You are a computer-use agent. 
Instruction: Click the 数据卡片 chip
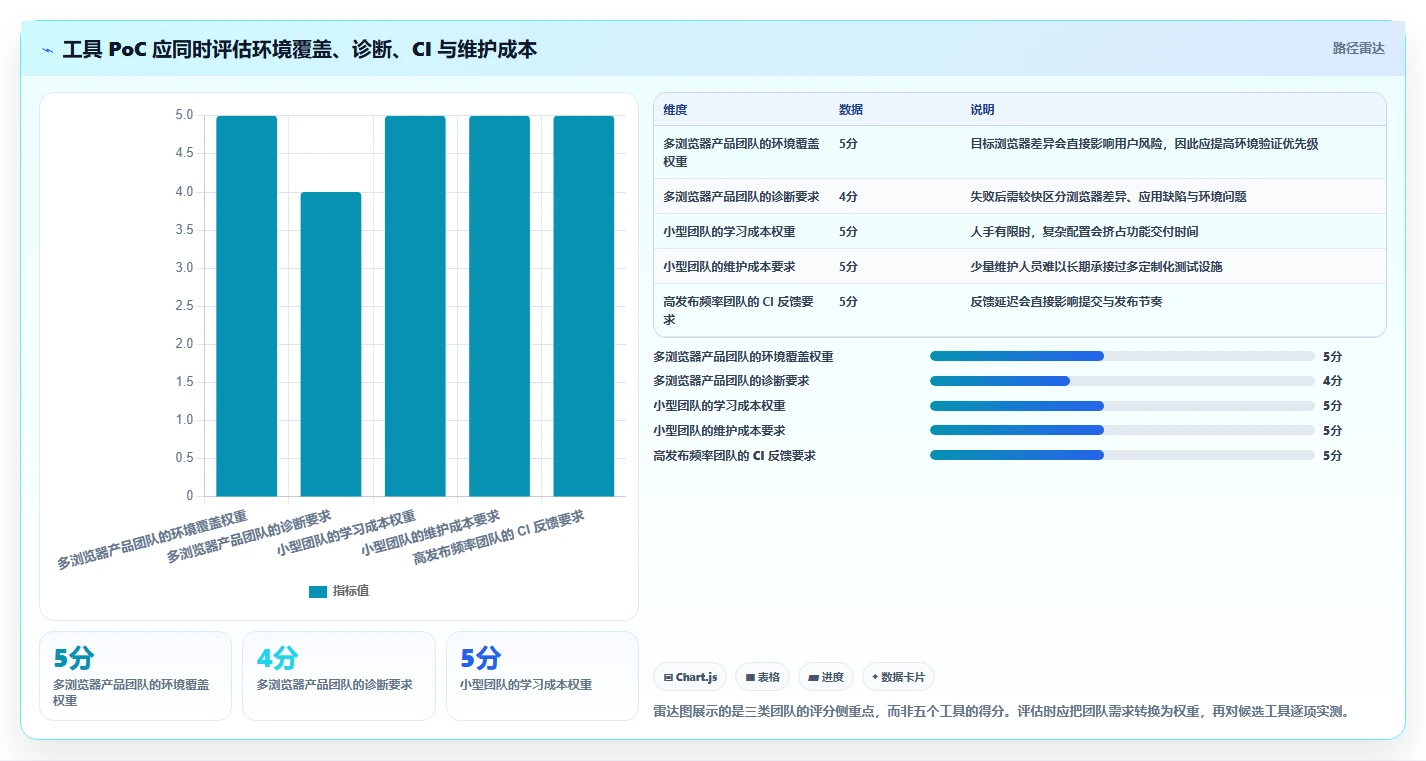(x=898, y=677)
